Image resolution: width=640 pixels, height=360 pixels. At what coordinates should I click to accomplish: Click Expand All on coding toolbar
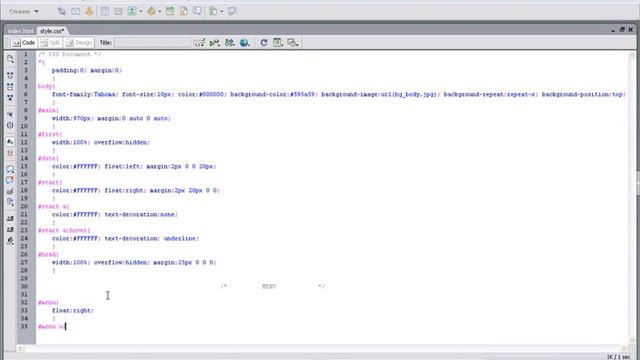point(10,98)
